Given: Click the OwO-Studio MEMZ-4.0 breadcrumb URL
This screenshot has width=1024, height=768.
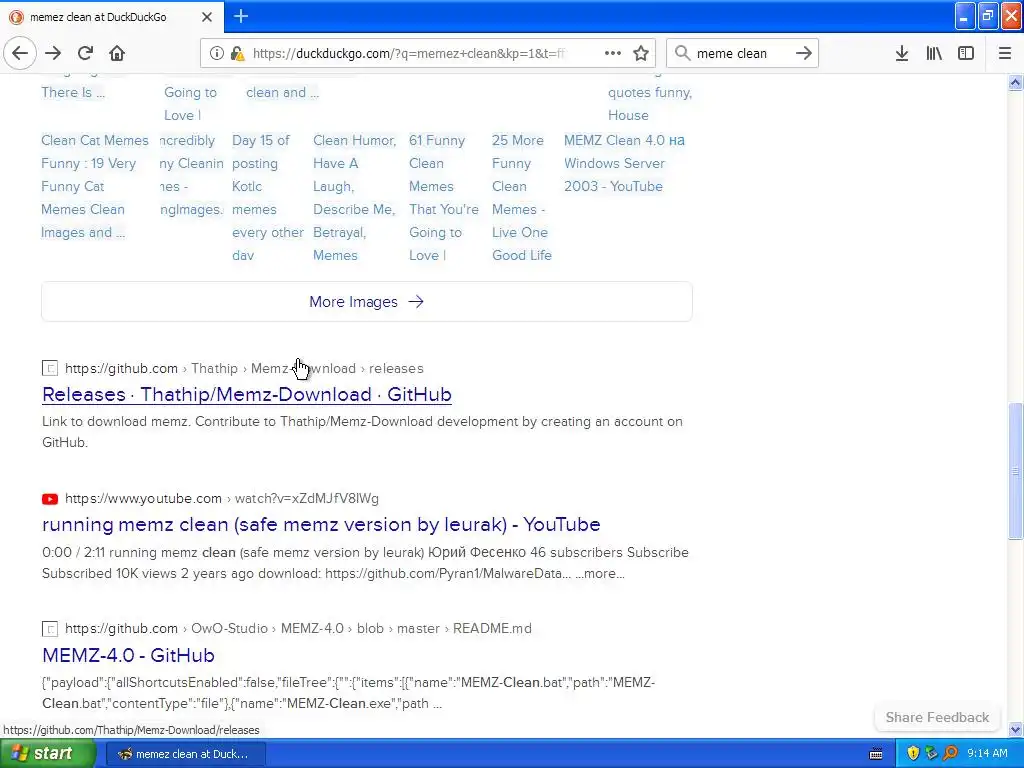Looking at the screenshot, I should click(298, 628).
